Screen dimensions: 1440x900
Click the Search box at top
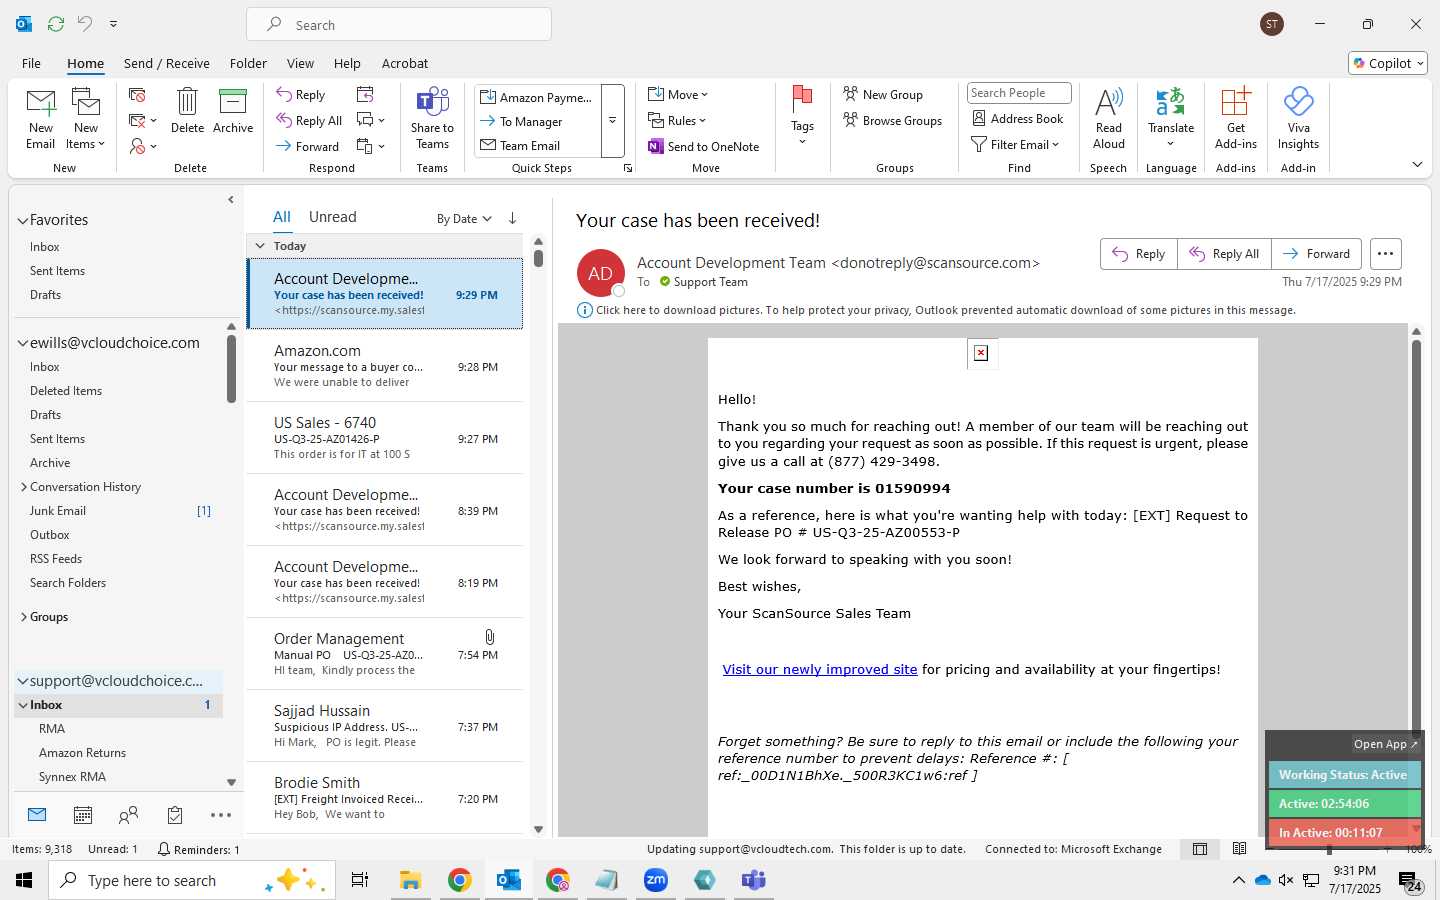(399, 24)
